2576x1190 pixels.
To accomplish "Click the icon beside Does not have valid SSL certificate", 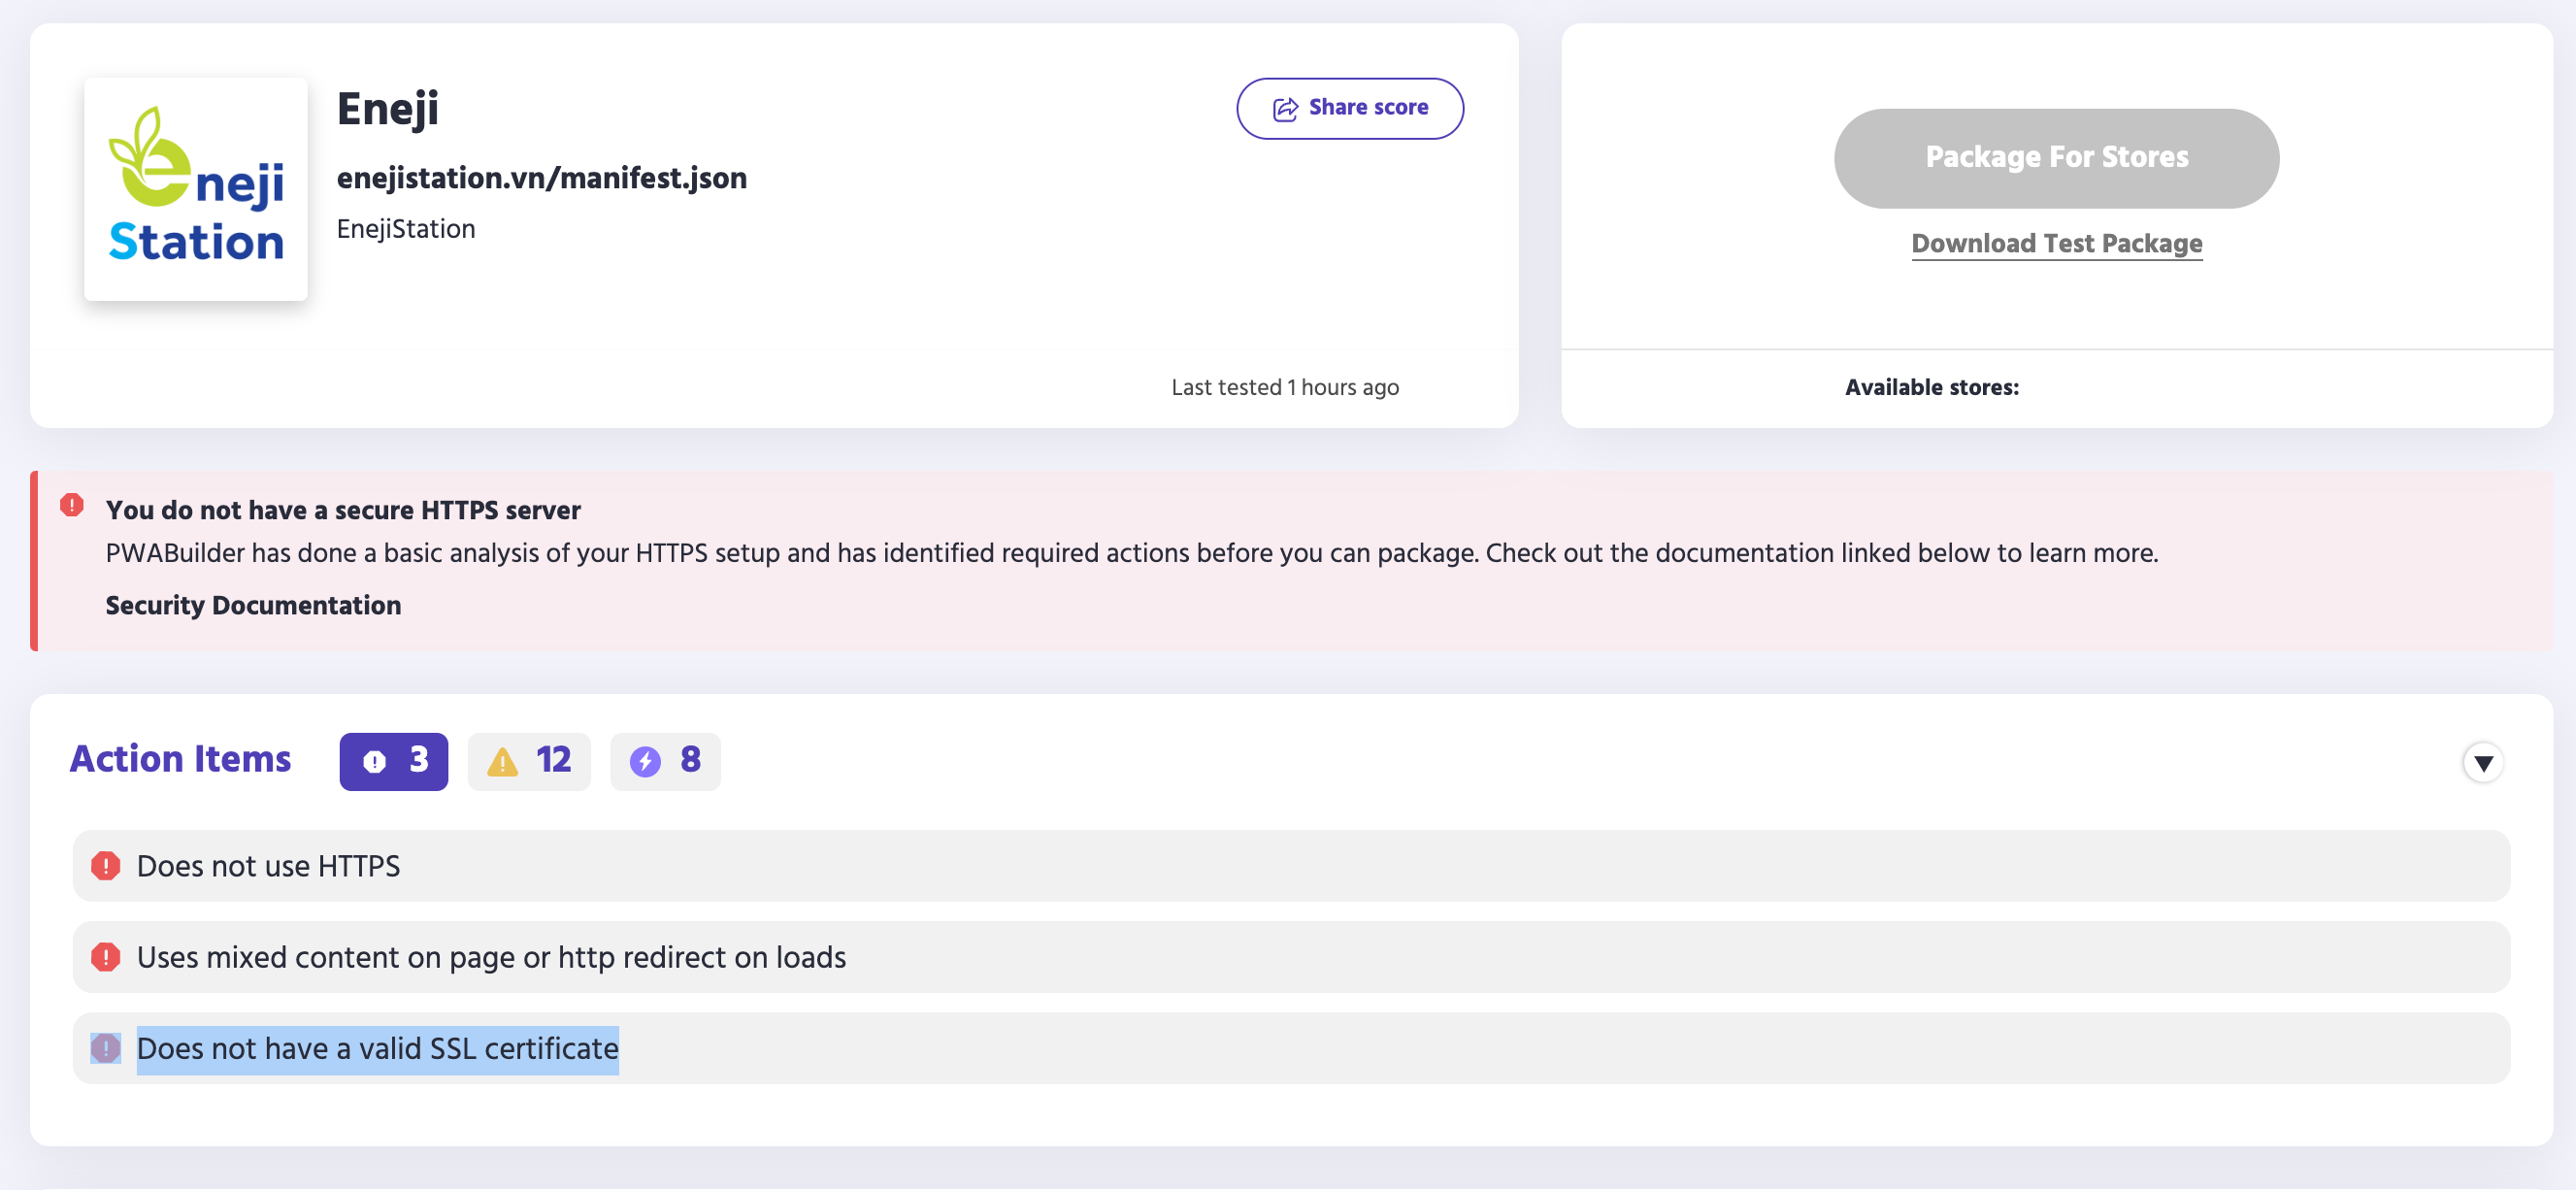I will pos(105,1048).
